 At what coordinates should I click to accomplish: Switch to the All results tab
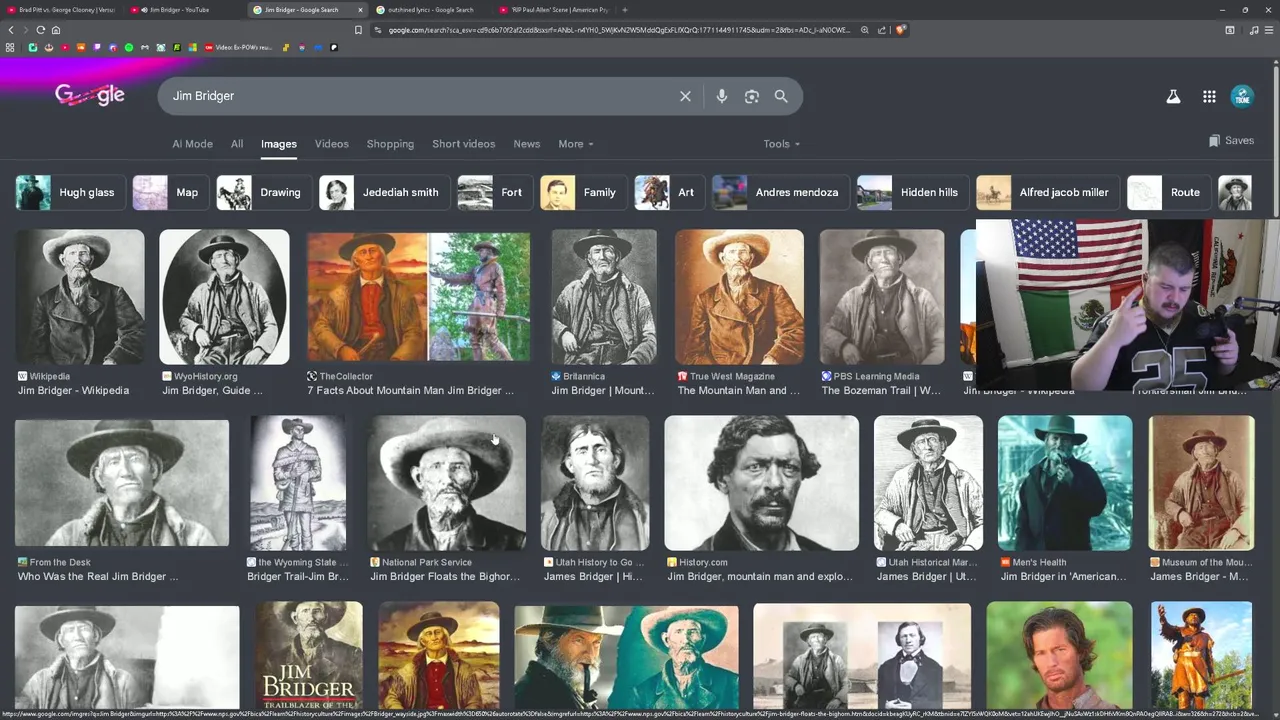237,144
